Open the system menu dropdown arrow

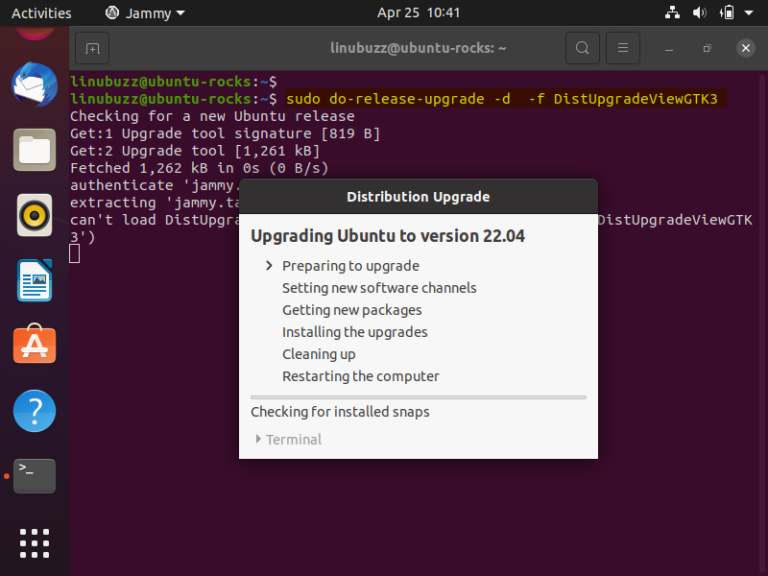(x=748, y=13)
